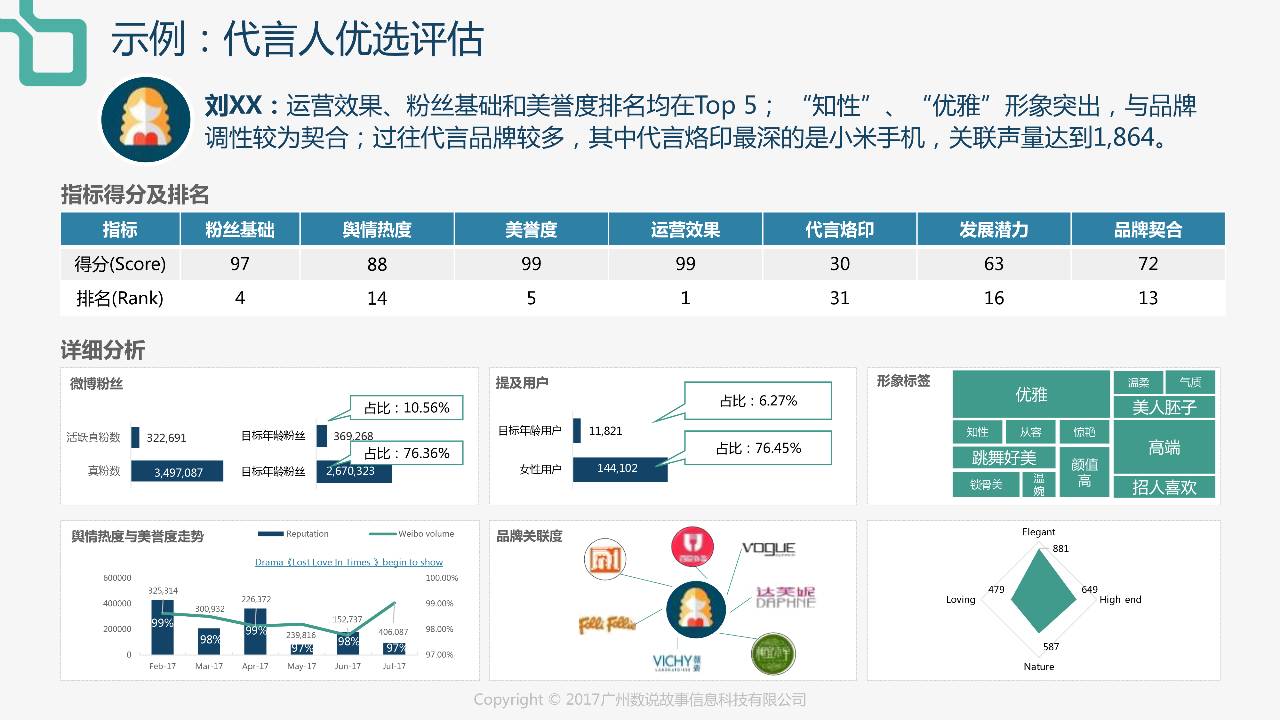Select the 发展潜力 column header

tap(994, 229)
